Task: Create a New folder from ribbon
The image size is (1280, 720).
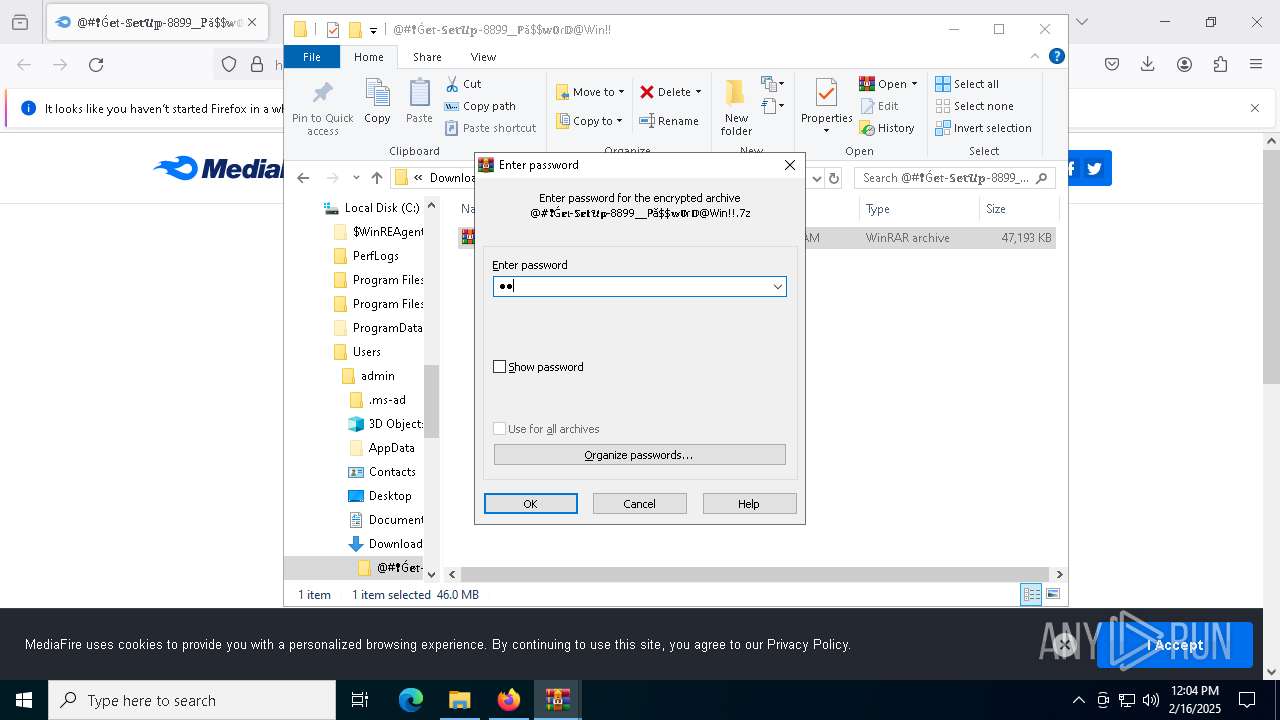Action: [x=736, y=108]
